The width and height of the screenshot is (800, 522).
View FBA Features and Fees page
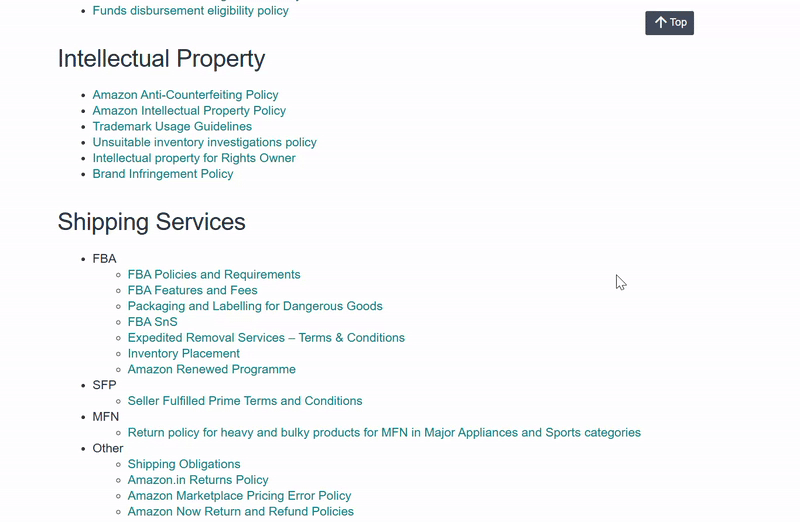192,291
